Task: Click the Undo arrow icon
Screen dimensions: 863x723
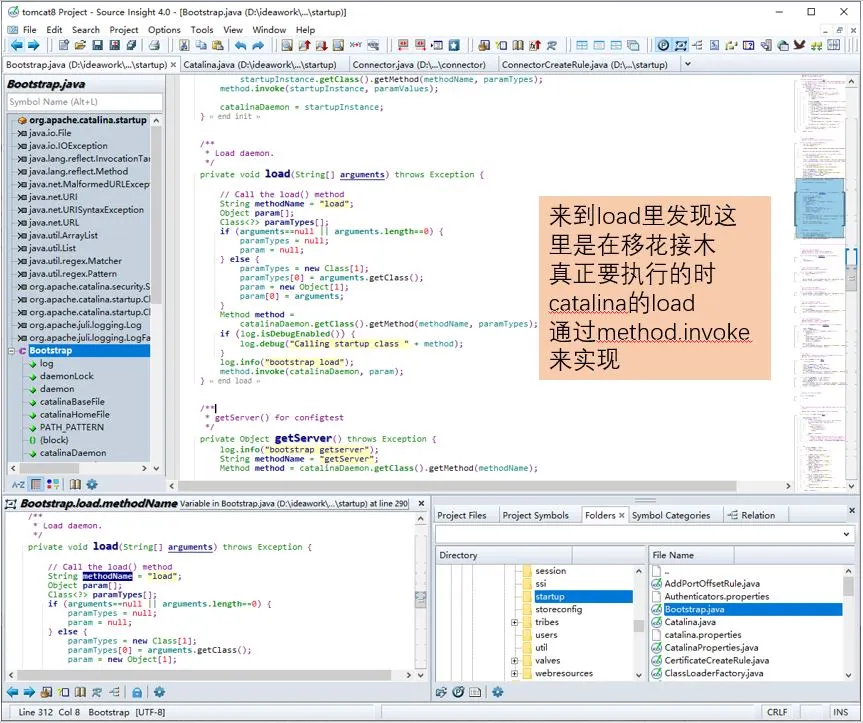Action: pyautogui.click(x=241, y=46)
